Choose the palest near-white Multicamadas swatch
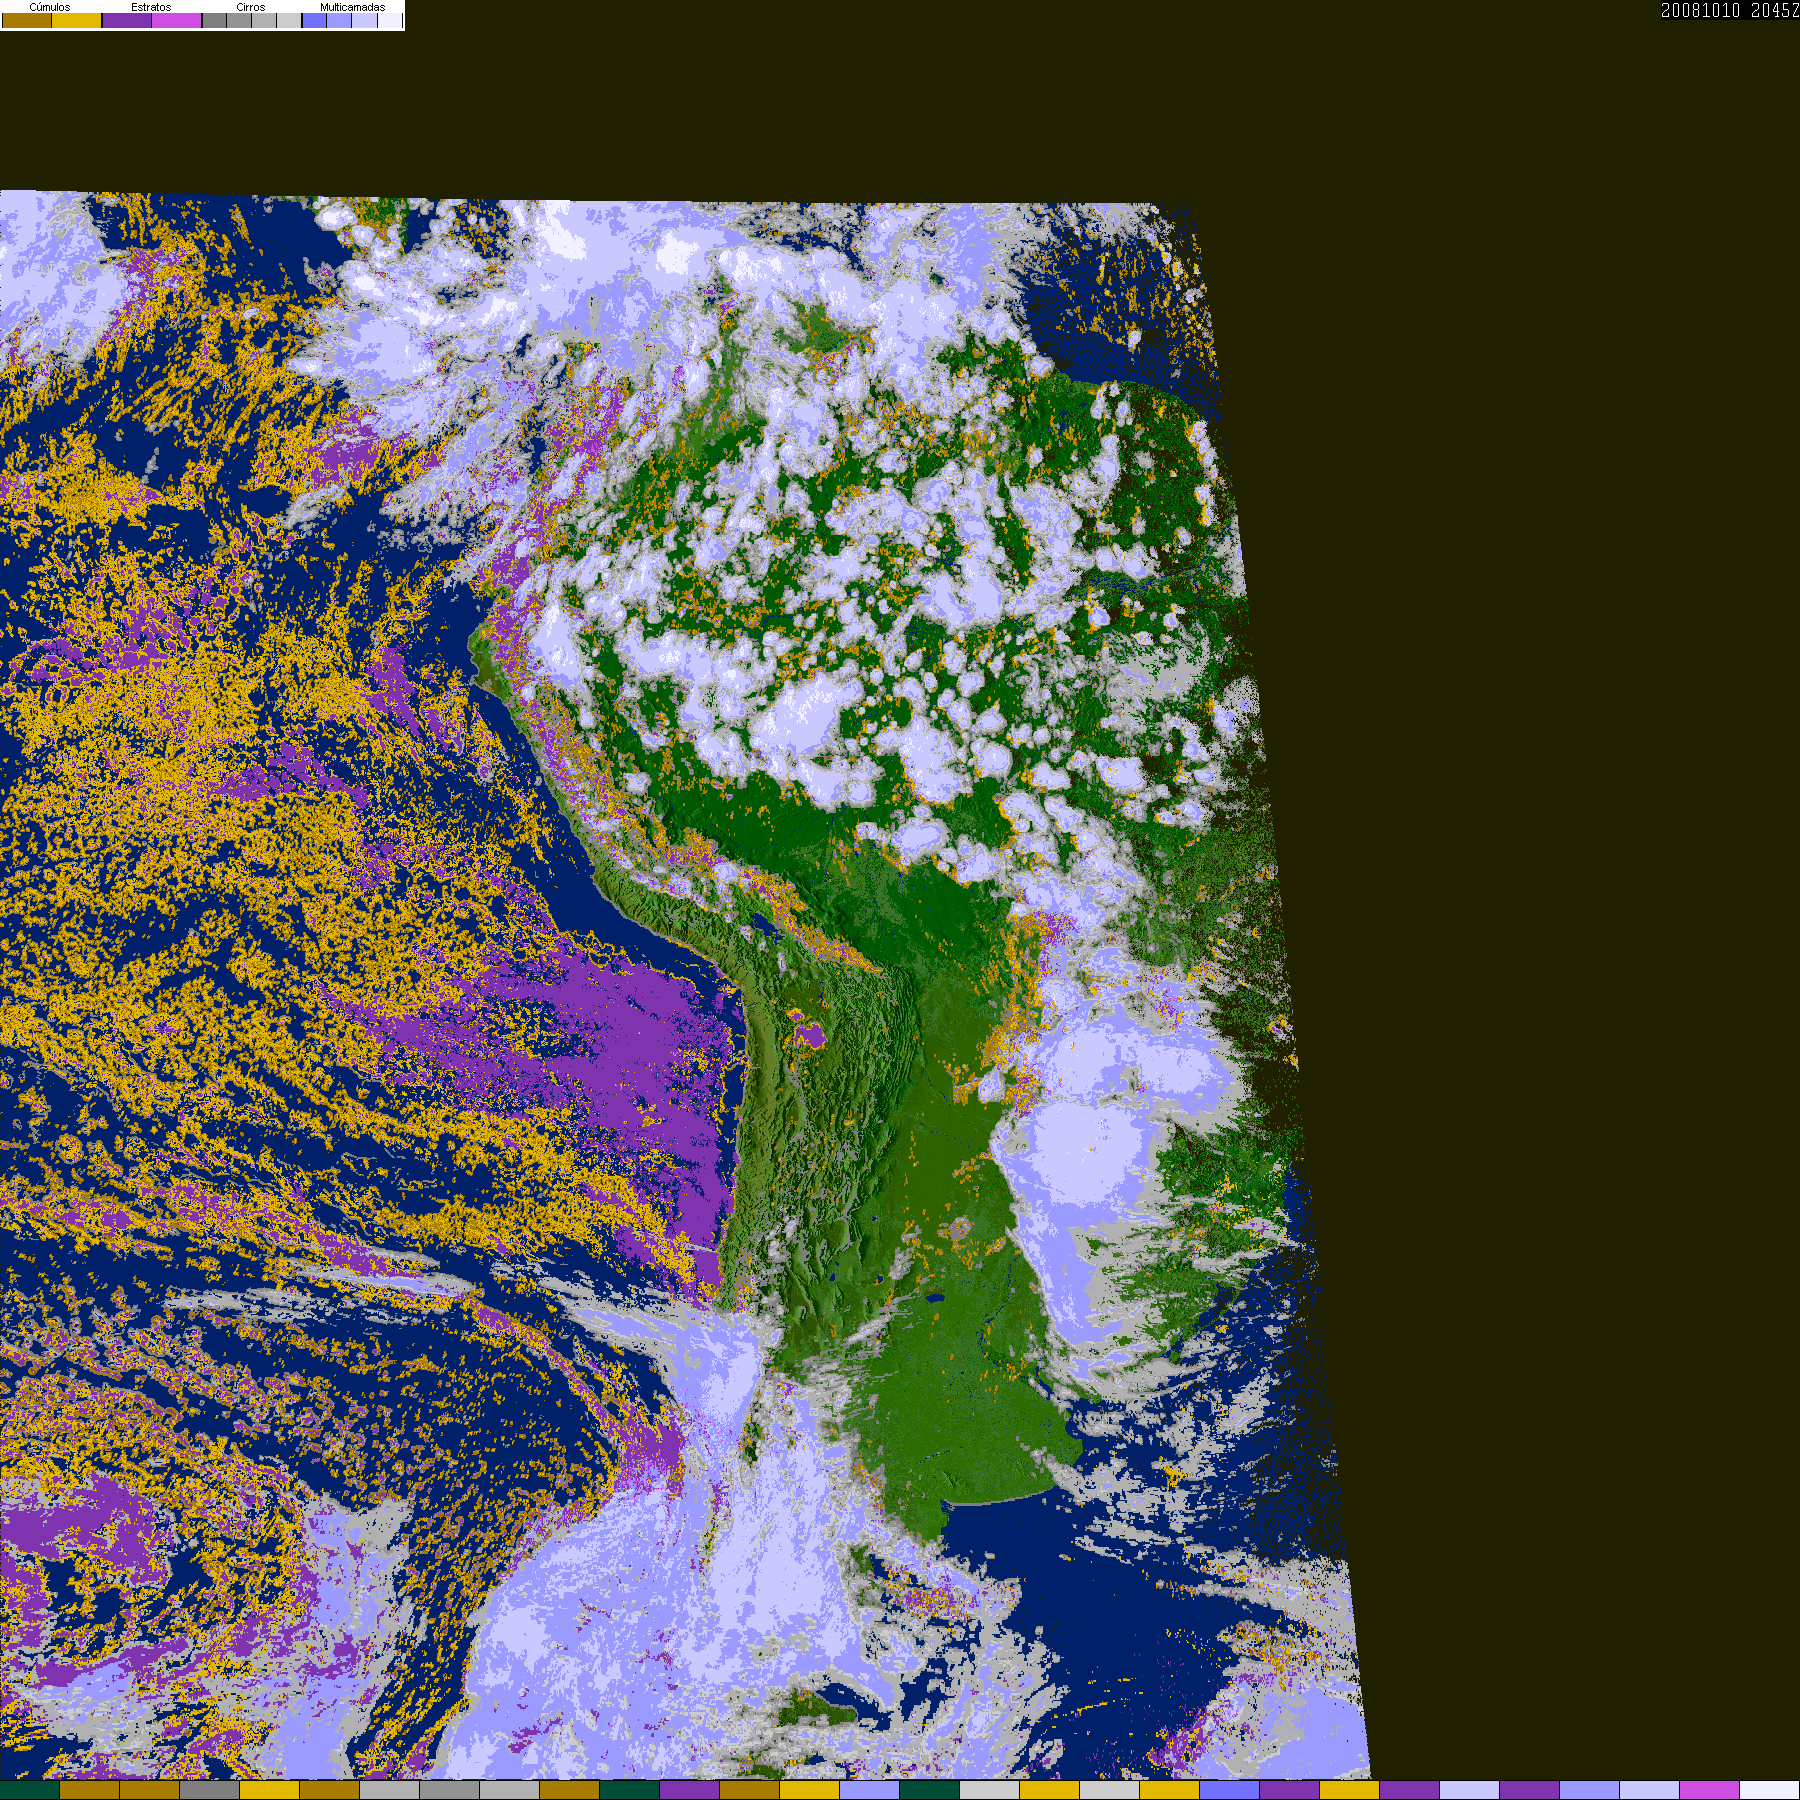The width and height of the screenshot is (1800, 1800). click(x=389, y=20)
